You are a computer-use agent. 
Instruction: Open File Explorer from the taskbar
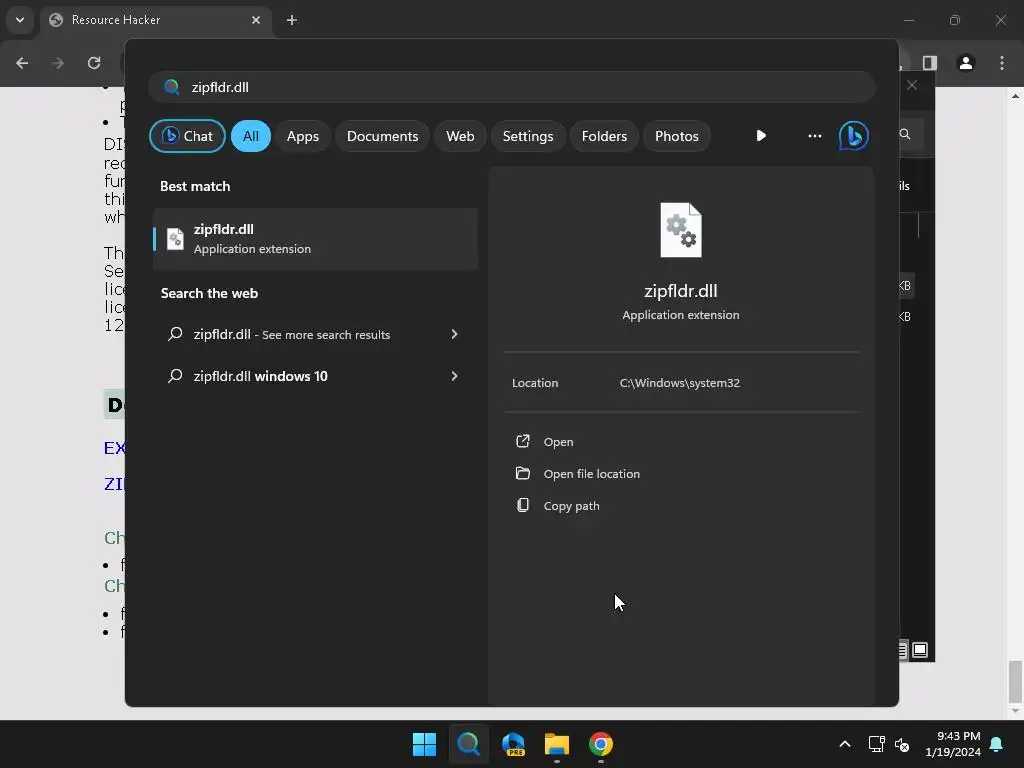(x=557, y=744)
